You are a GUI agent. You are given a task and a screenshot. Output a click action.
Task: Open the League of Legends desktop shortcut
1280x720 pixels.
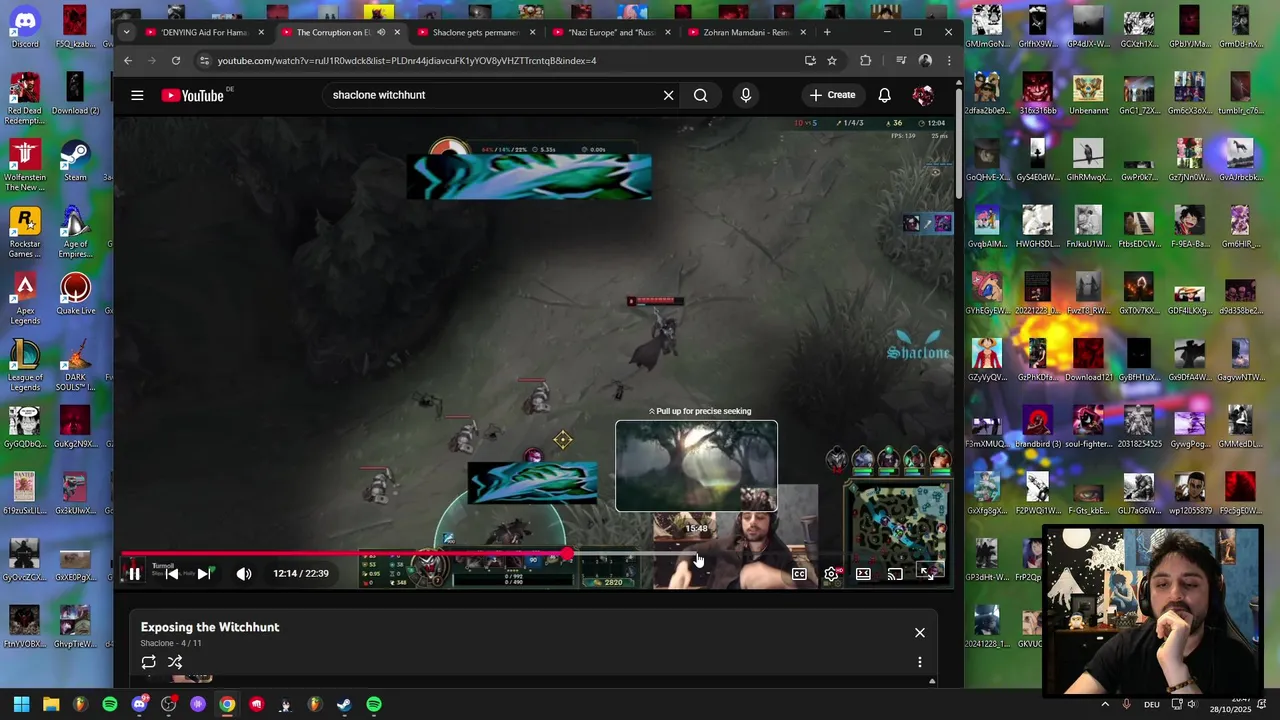pyautogui.click(x=25, y=365)
